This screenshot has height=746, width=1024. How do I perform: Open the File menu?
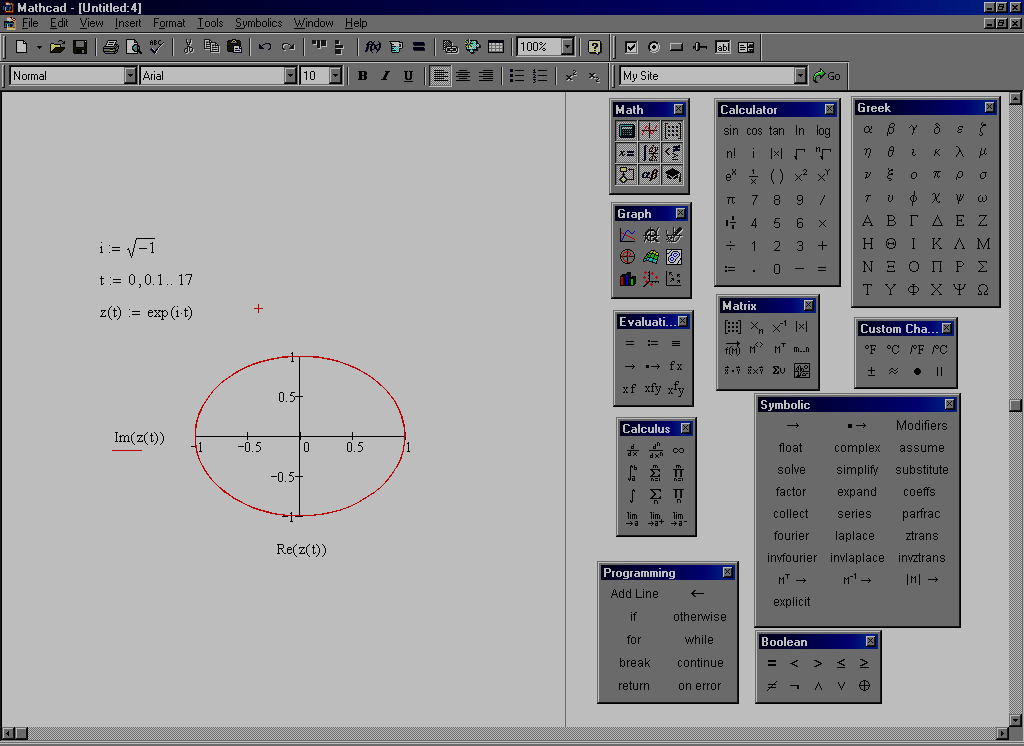(30, 23)
